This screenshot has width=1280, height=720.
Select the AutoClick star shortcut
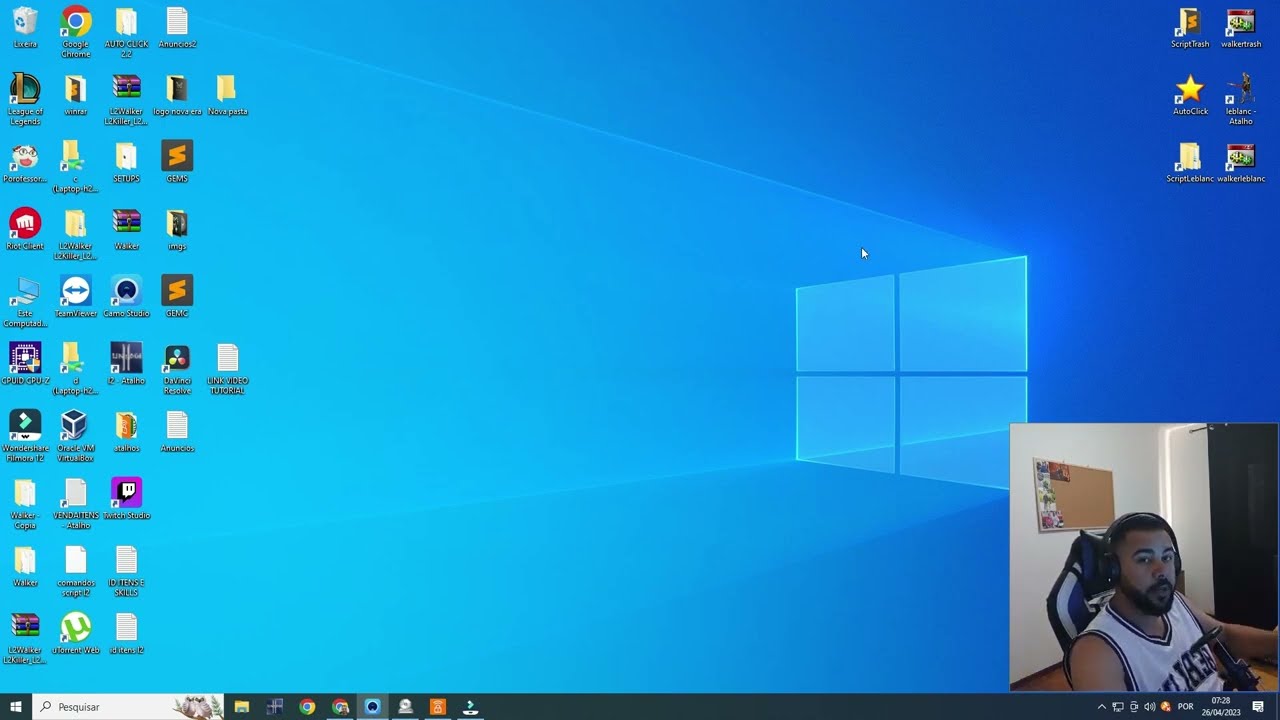coord(1190,95)
